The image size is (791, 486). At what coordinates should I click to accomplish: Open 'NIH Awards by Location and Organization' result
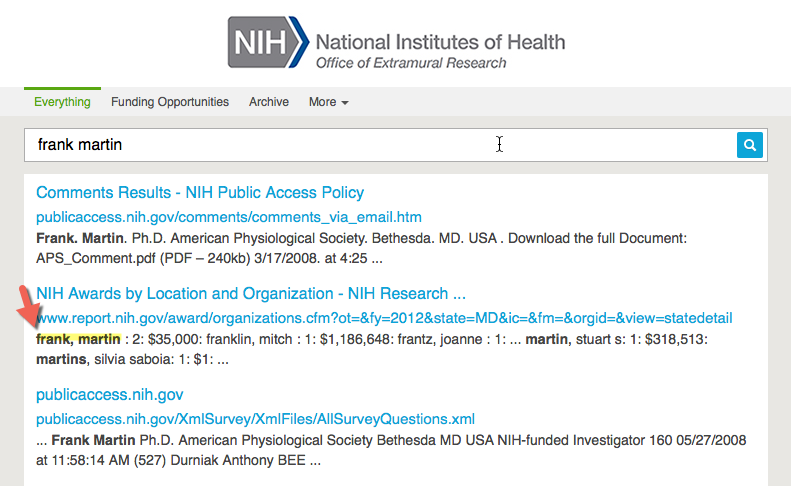coord(251,294)
